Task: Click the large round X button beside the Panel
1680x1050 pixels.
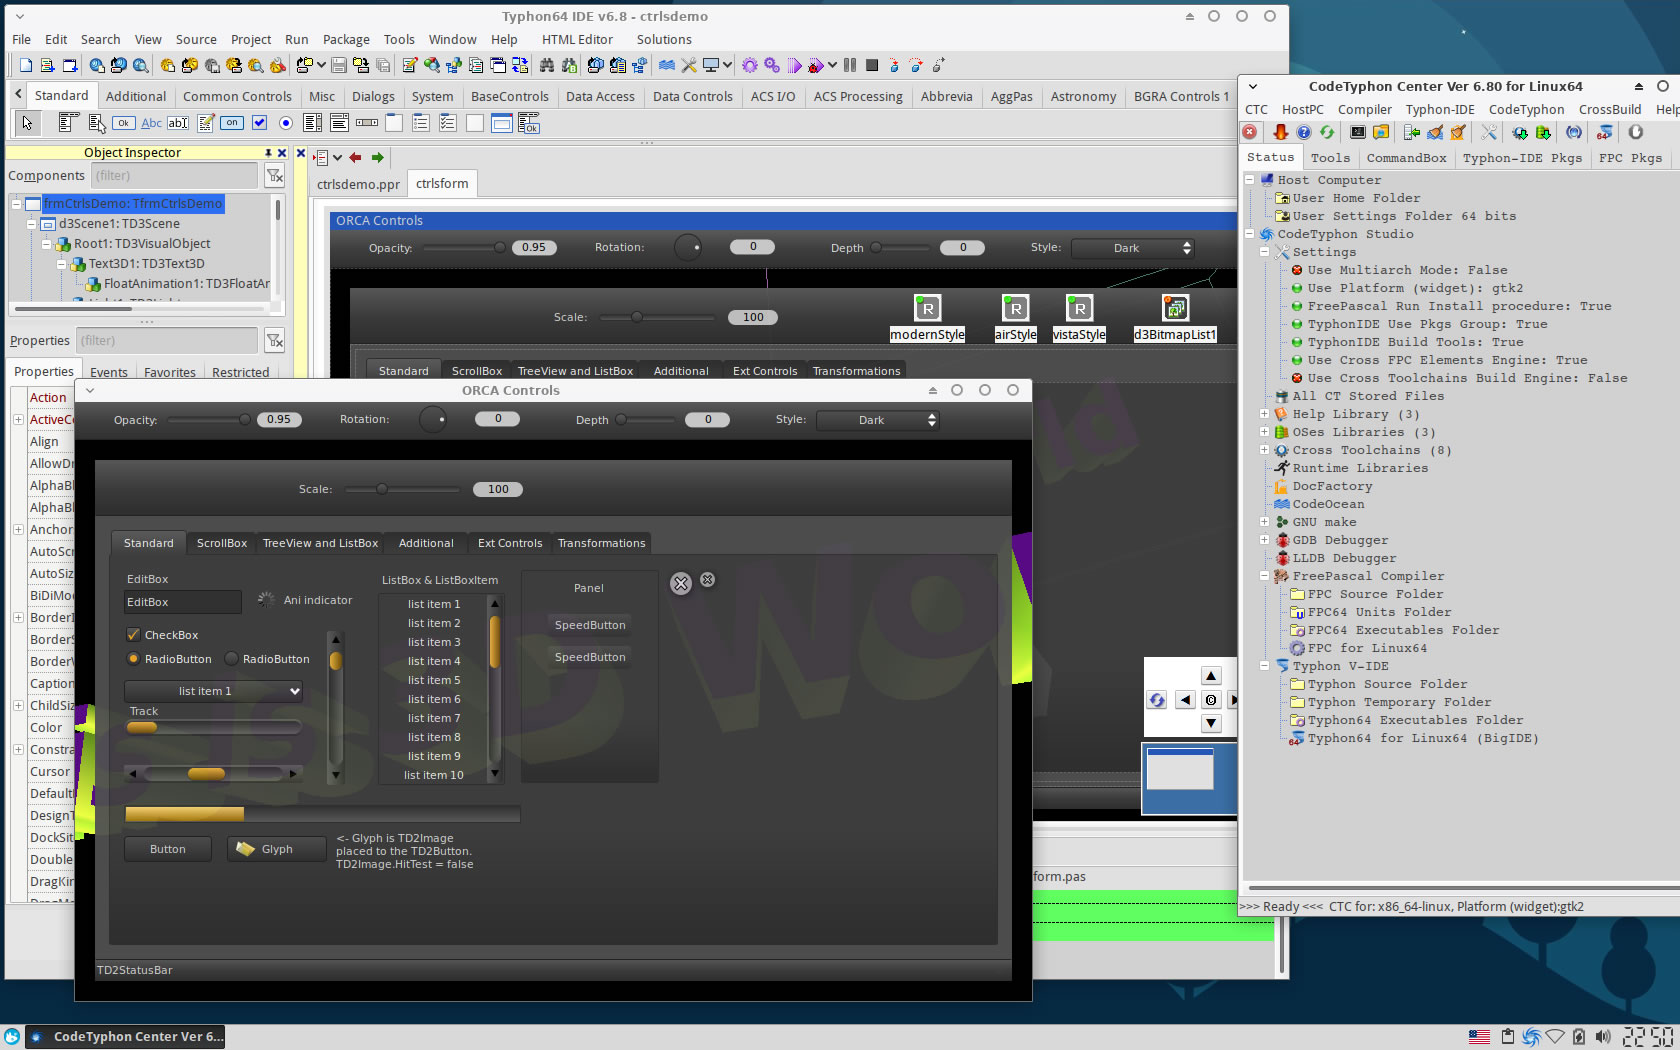Action: pos(681,584)
